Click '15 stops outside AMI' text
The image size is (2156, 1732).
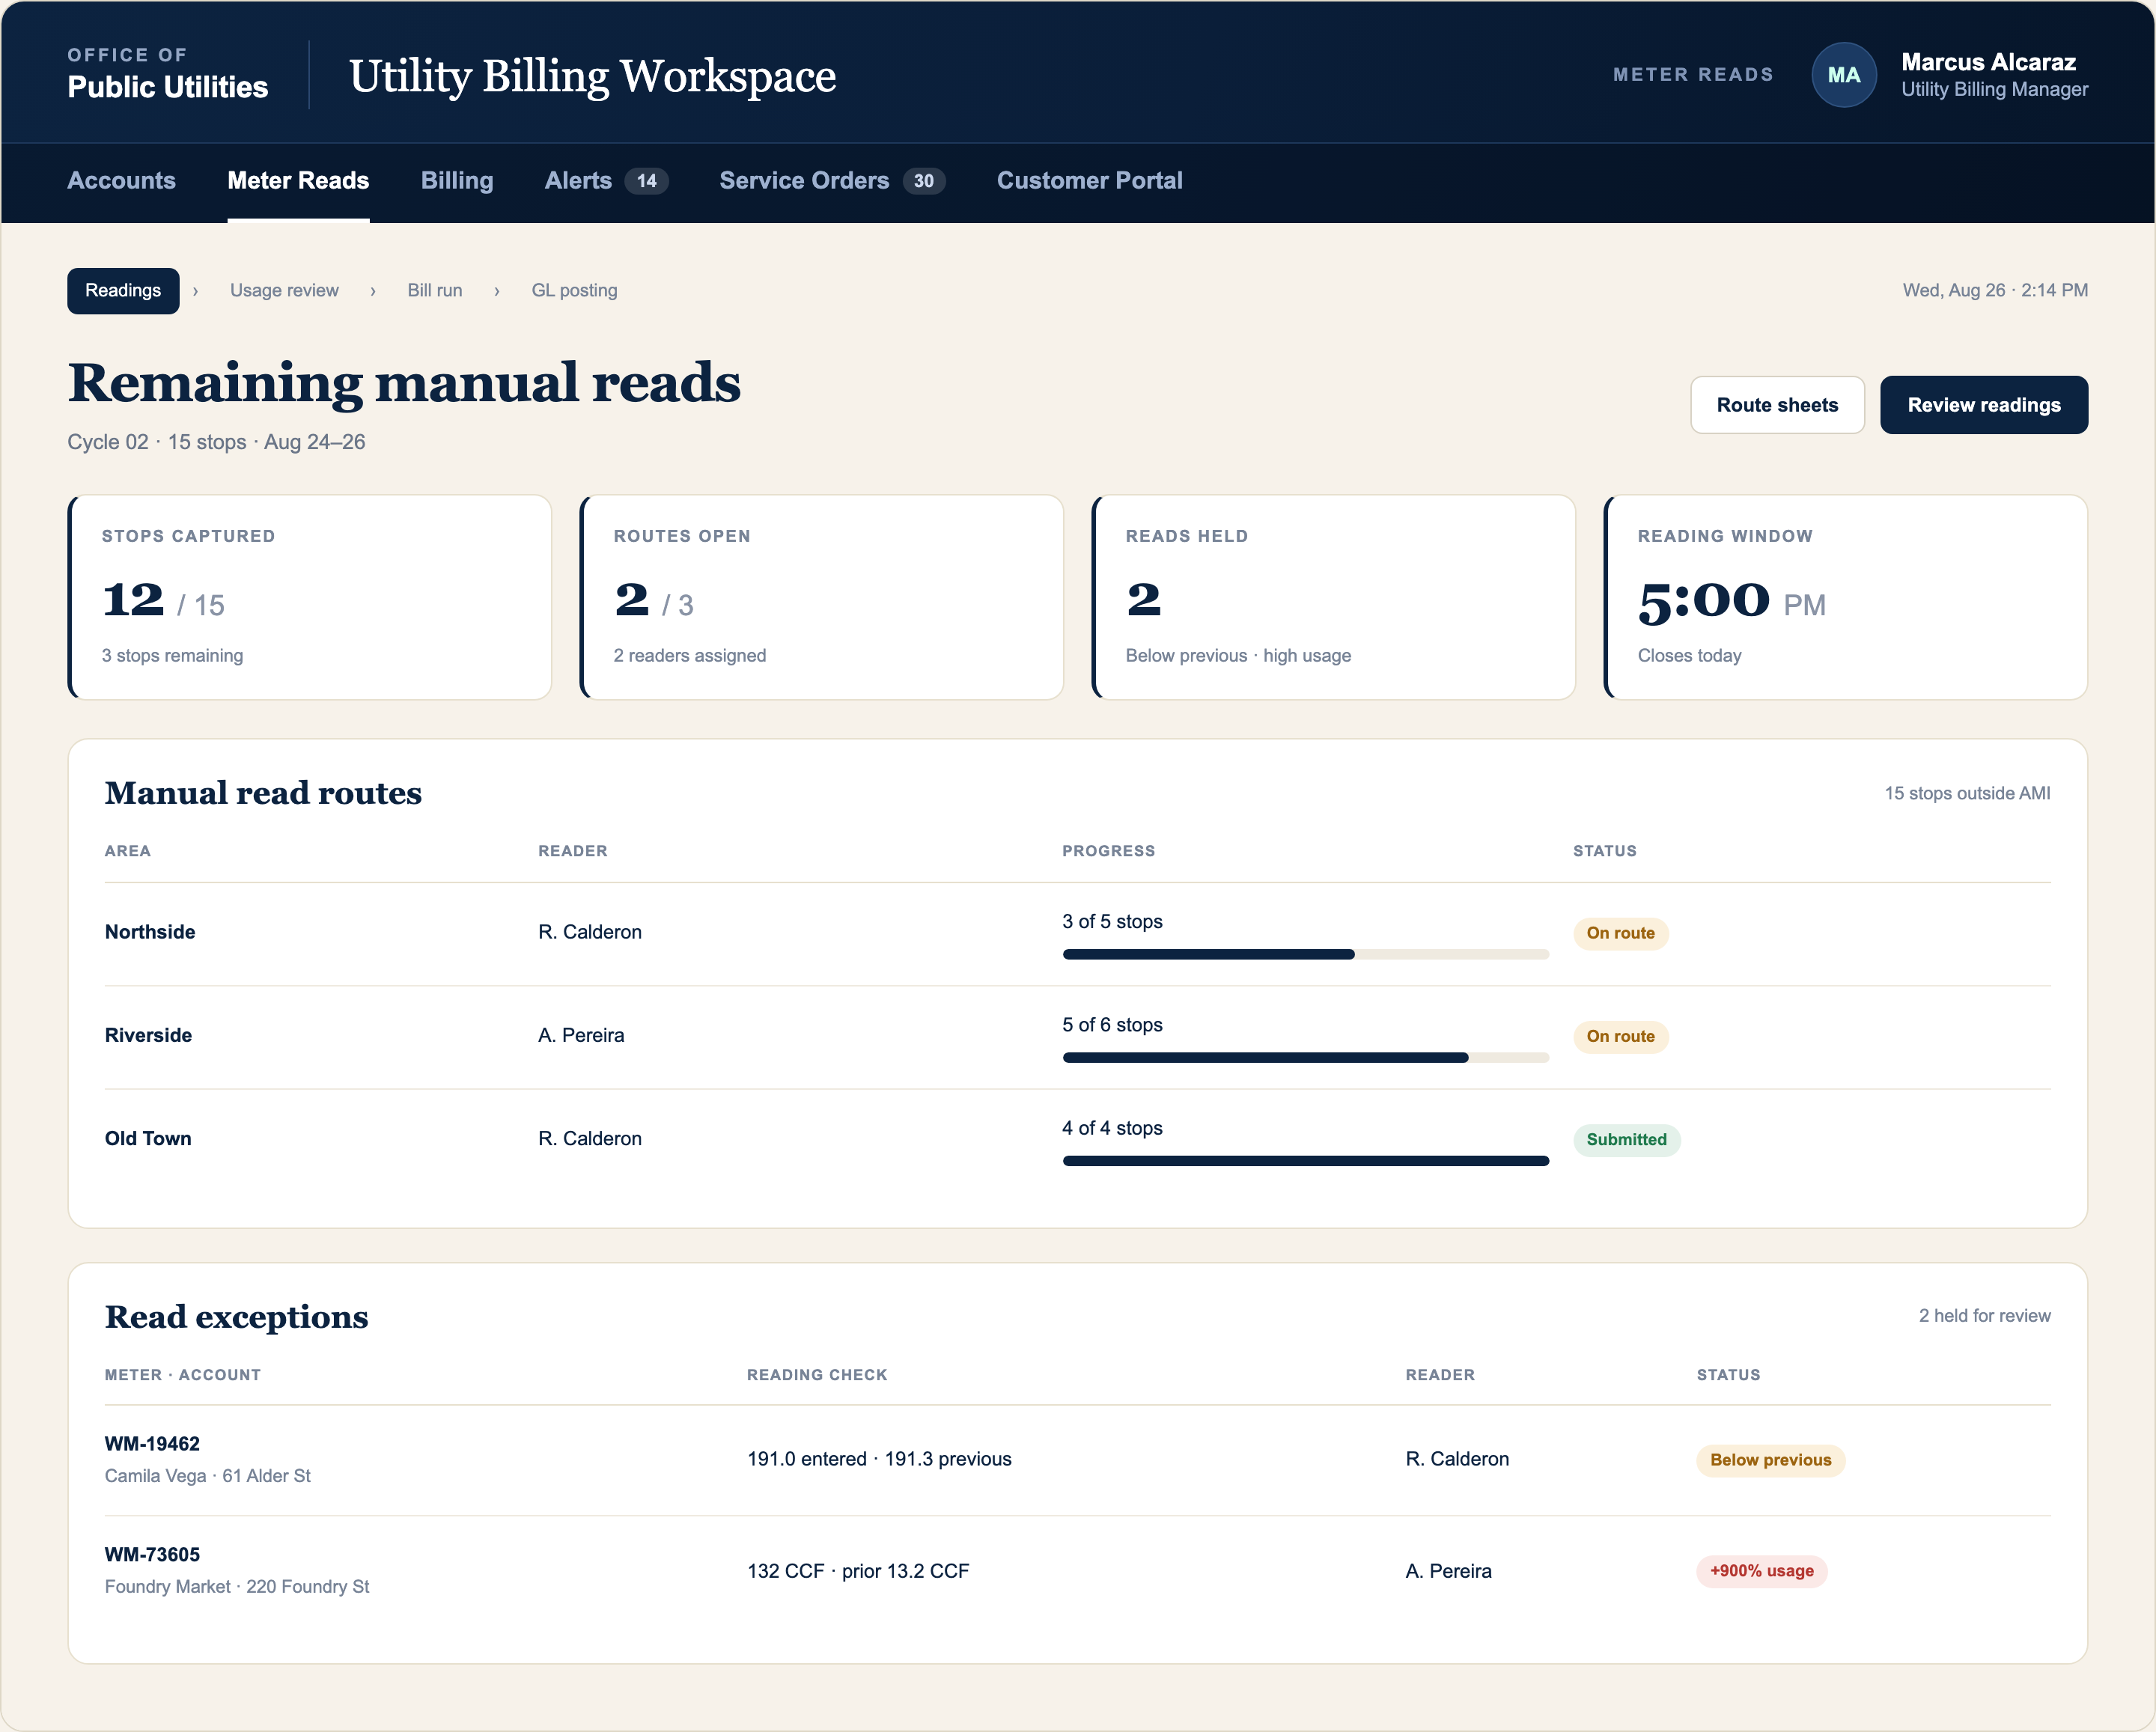[1967, 793]
